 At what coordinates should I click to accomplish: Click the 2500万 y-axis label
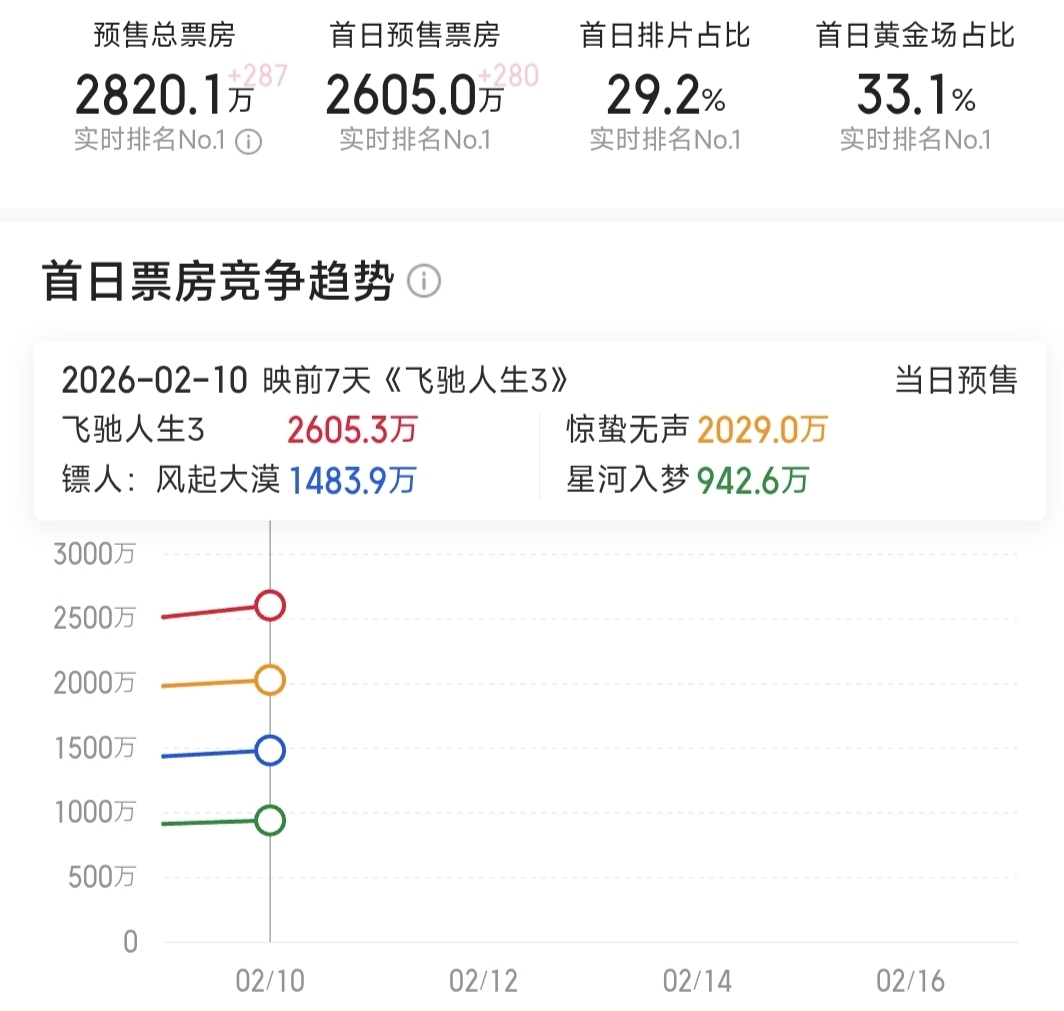(94, 618)
